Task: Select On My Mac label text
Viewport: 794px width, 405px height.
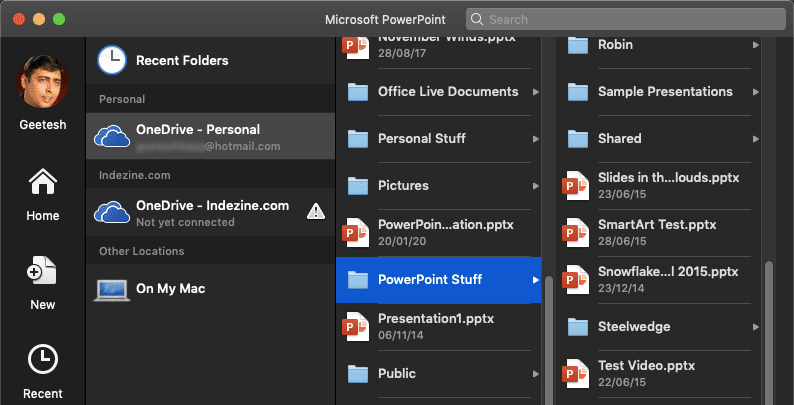Action: [x=171, y=289]
